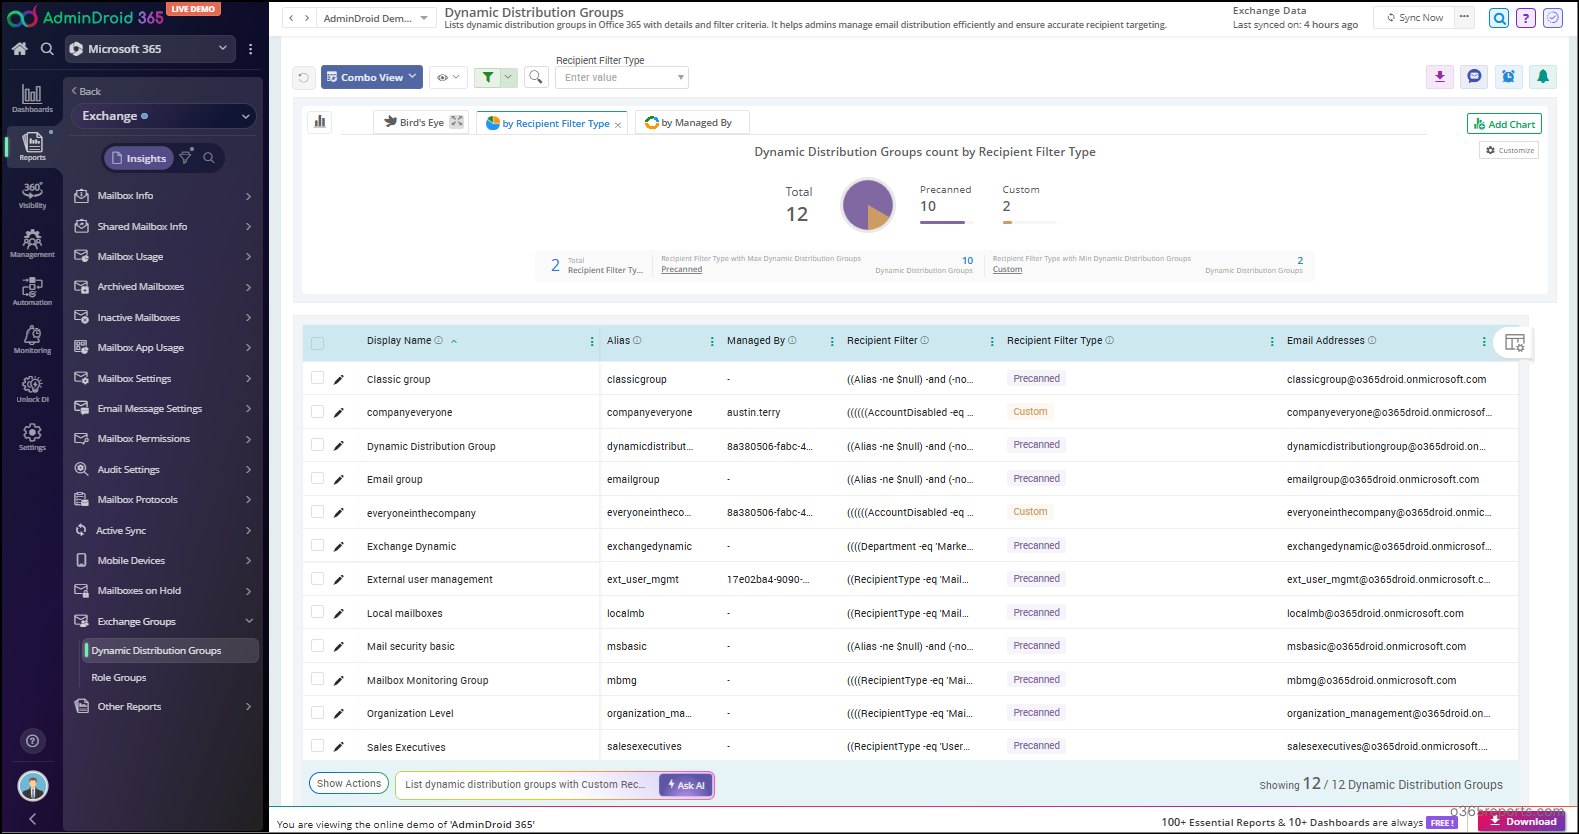This screenshot has width=1579, height=834.
Task: Open the blue quick search icon at top right
Action: 1499,18
